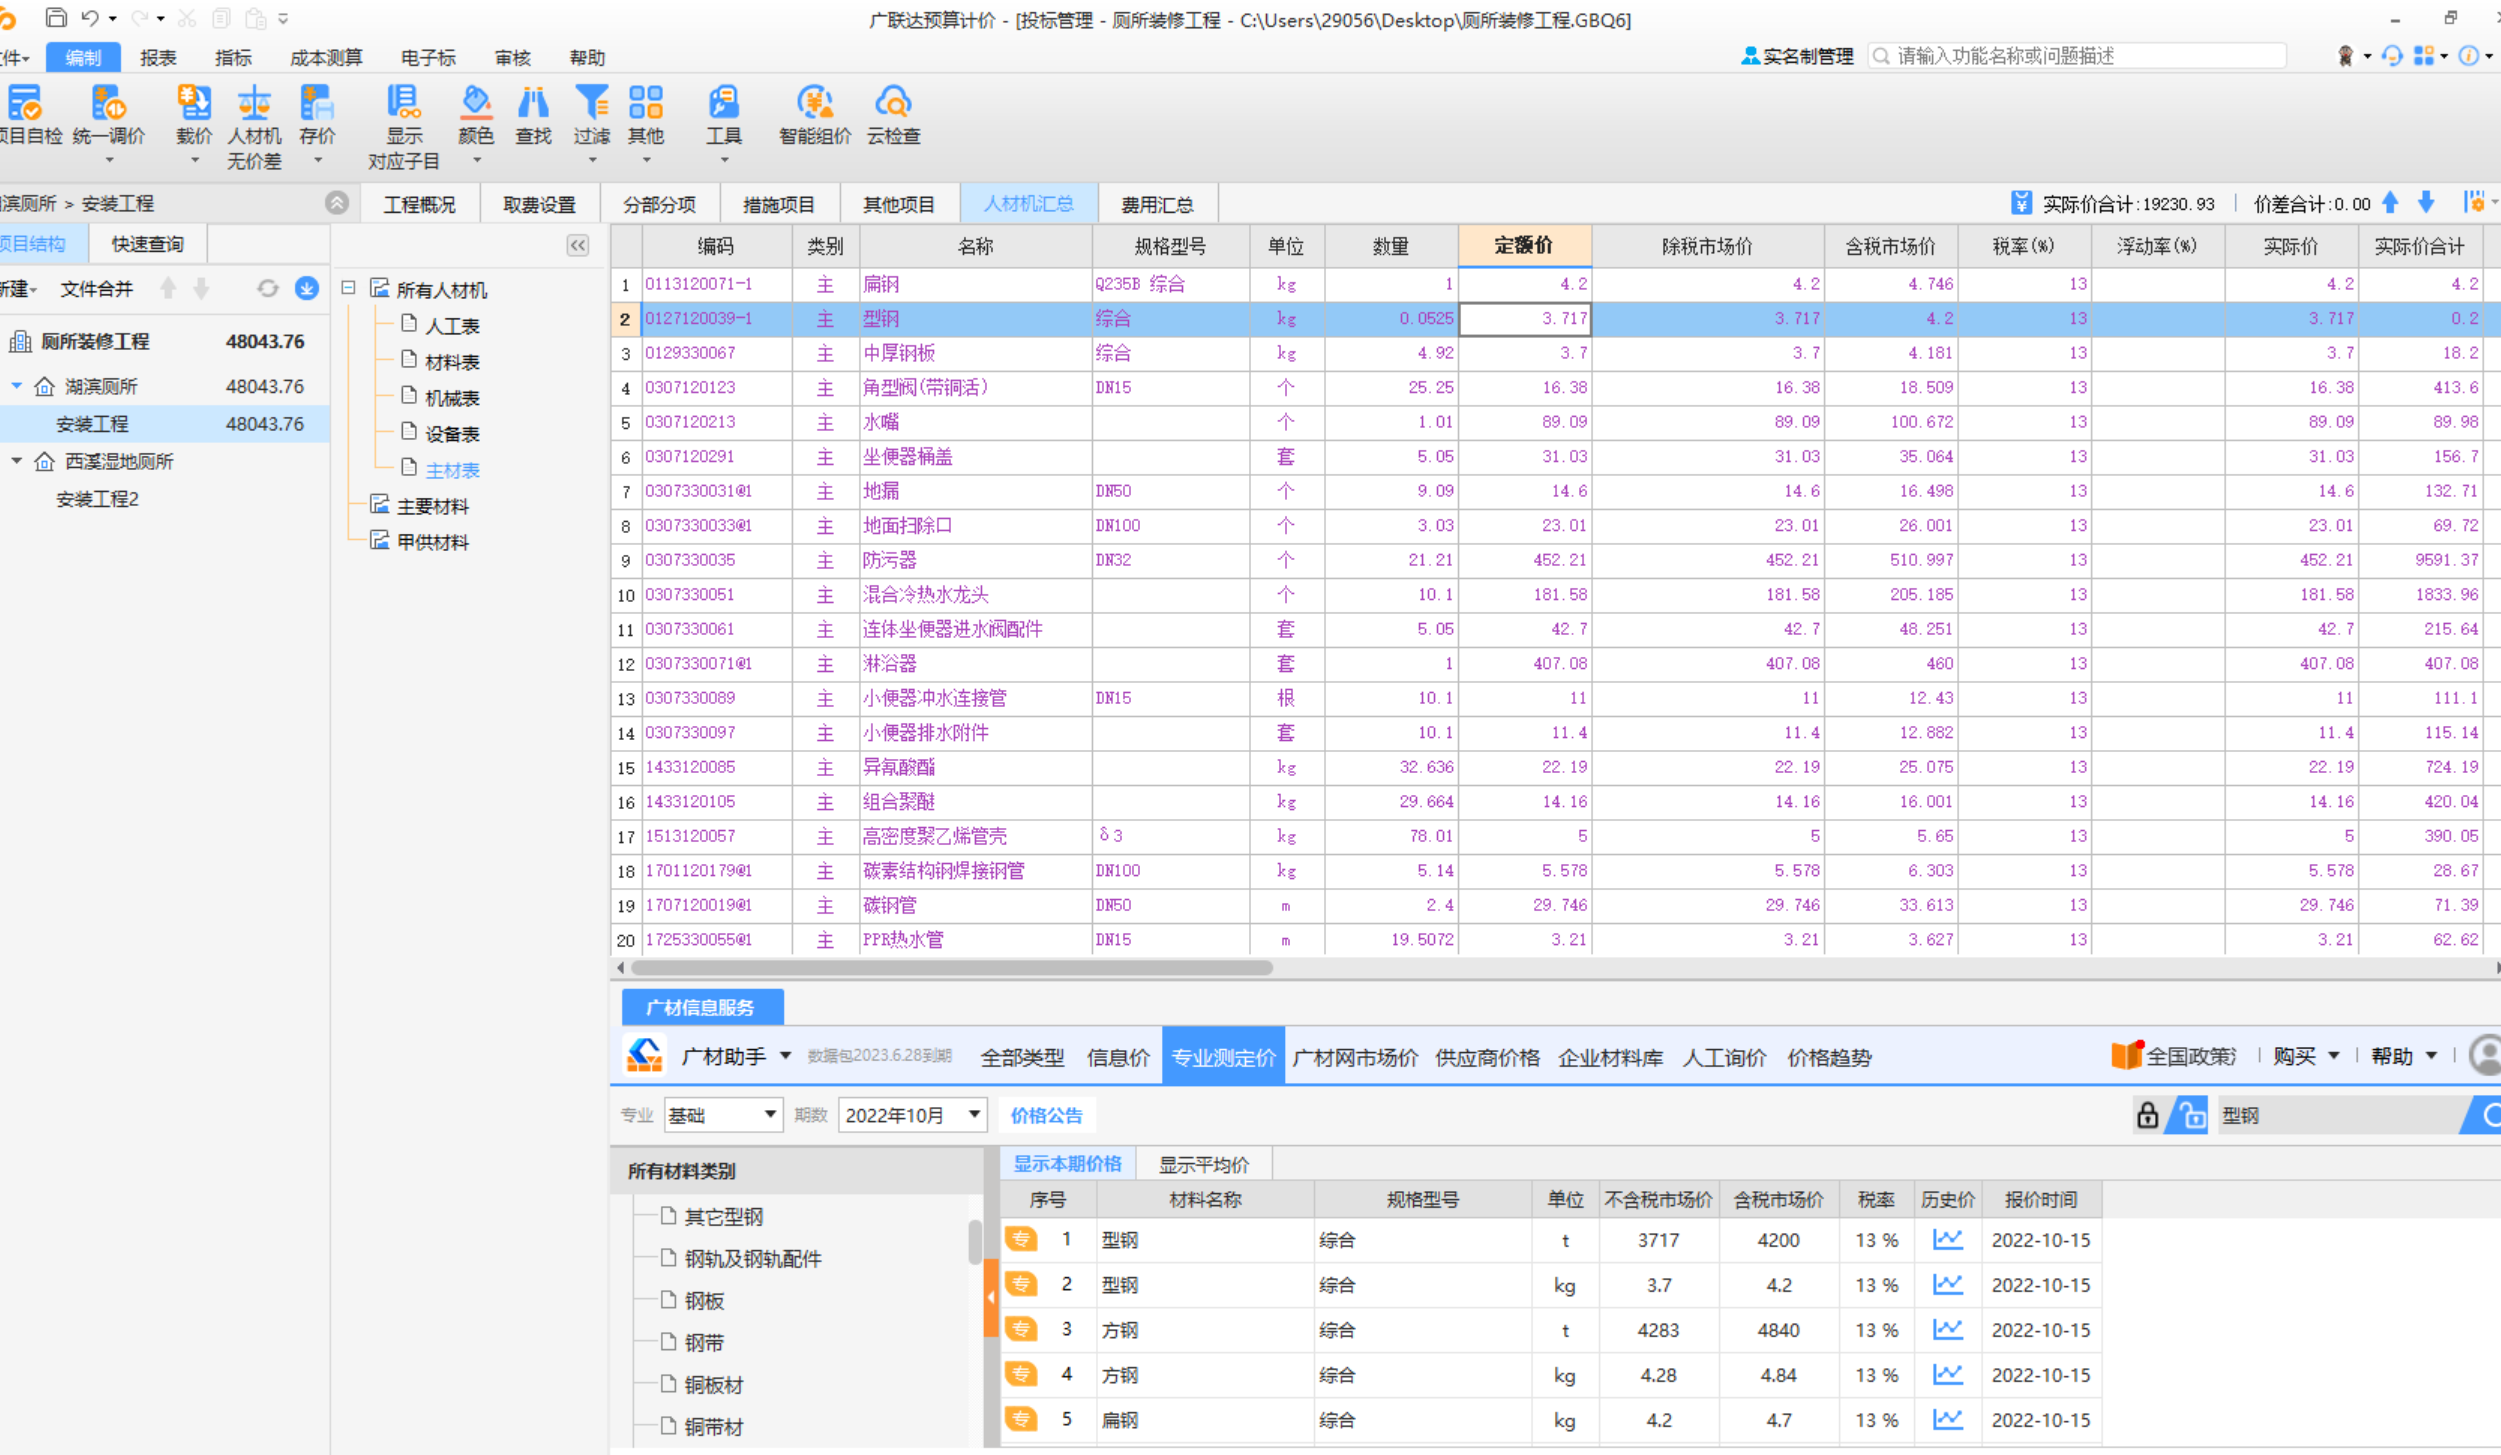Switch to the 措施项目 tab
The image size is (2501, 1455).
click(x=779, y=204)
